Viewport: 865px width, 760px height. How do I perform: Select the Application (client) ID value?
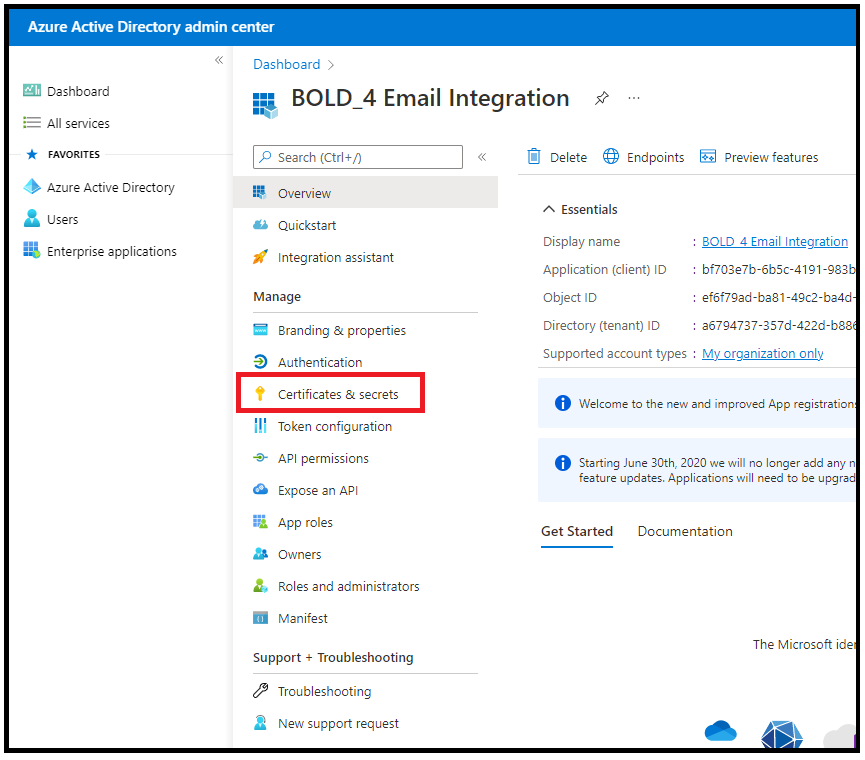[778, 269]
